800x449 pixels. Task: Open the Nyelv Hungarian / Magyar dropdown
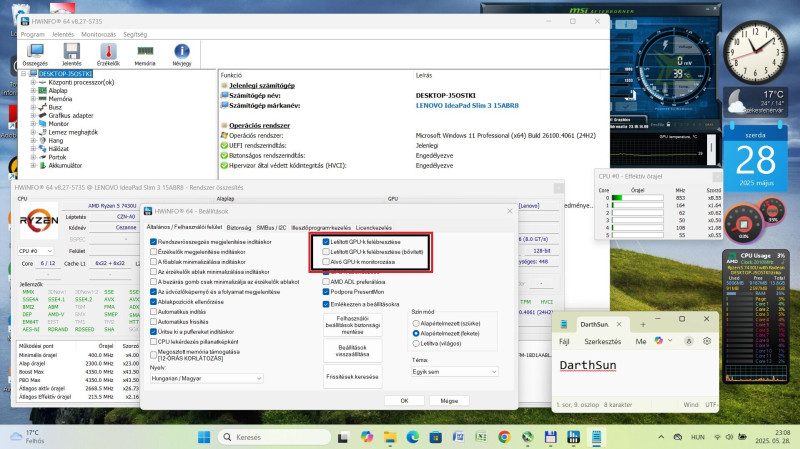tap(207, 378)
